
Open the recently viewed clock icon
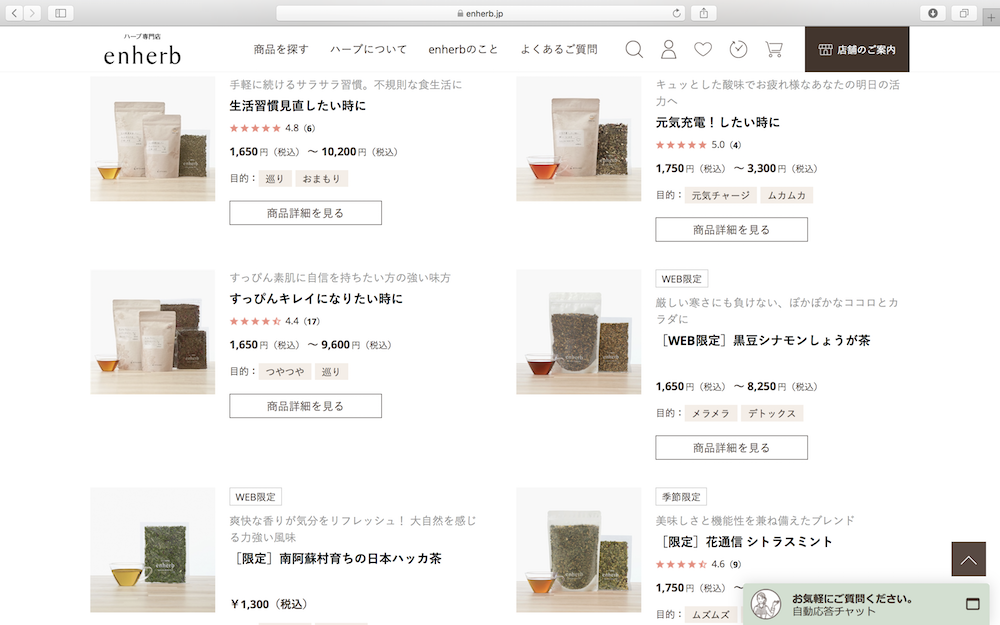(739, 49)
